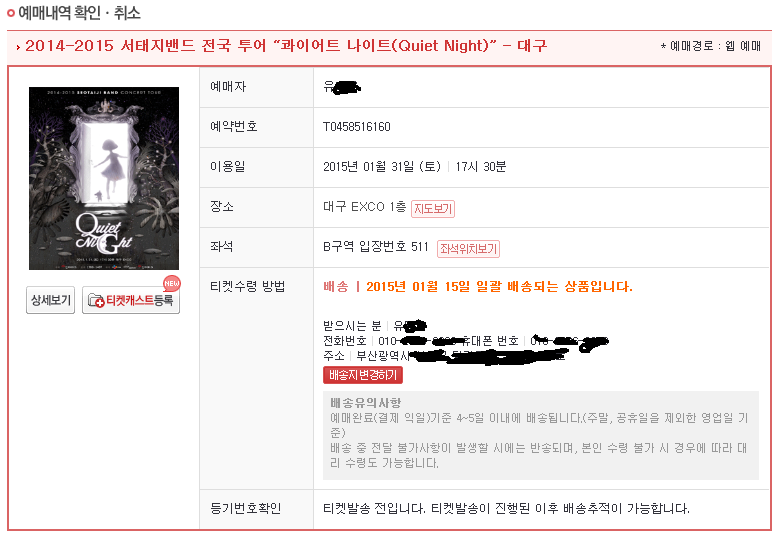The height and width of the screenshot is (539, 776).
Task: Click the B구역 입장번호 511 seat text
Action: tap(376, 246)
